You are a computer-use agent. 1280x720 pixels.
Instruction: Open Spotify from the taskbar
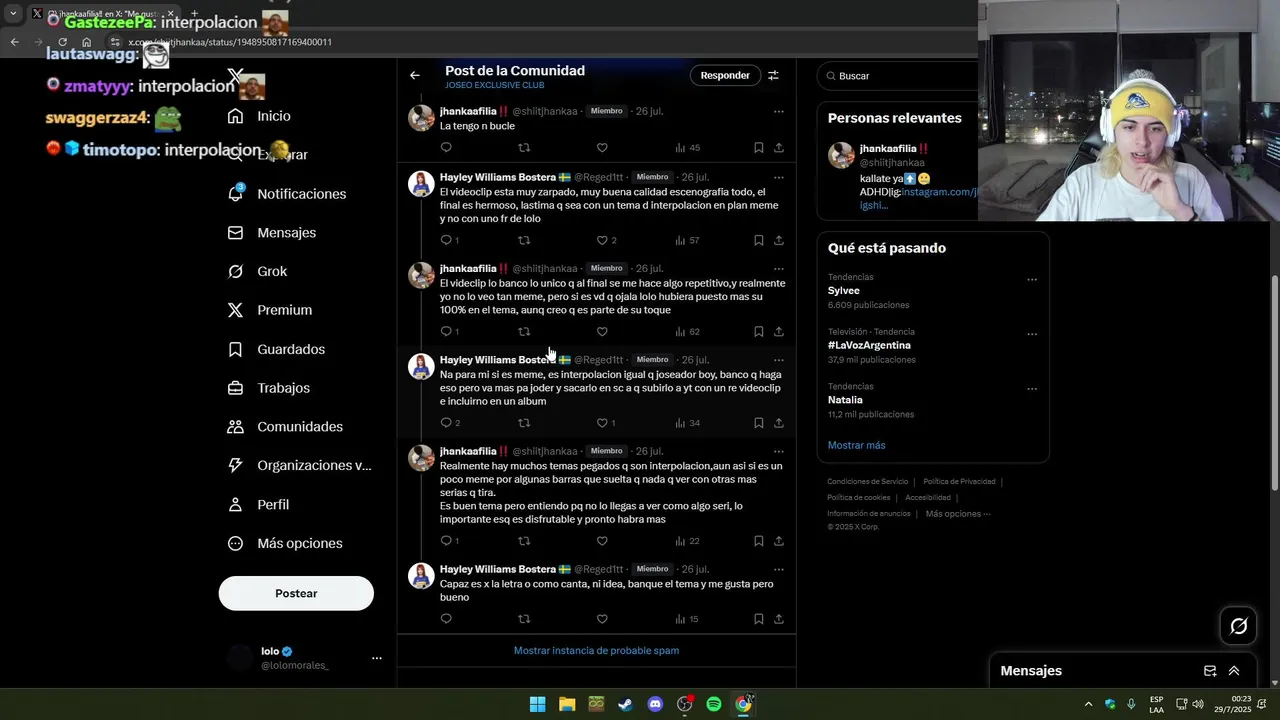click(x=714, y=704)
